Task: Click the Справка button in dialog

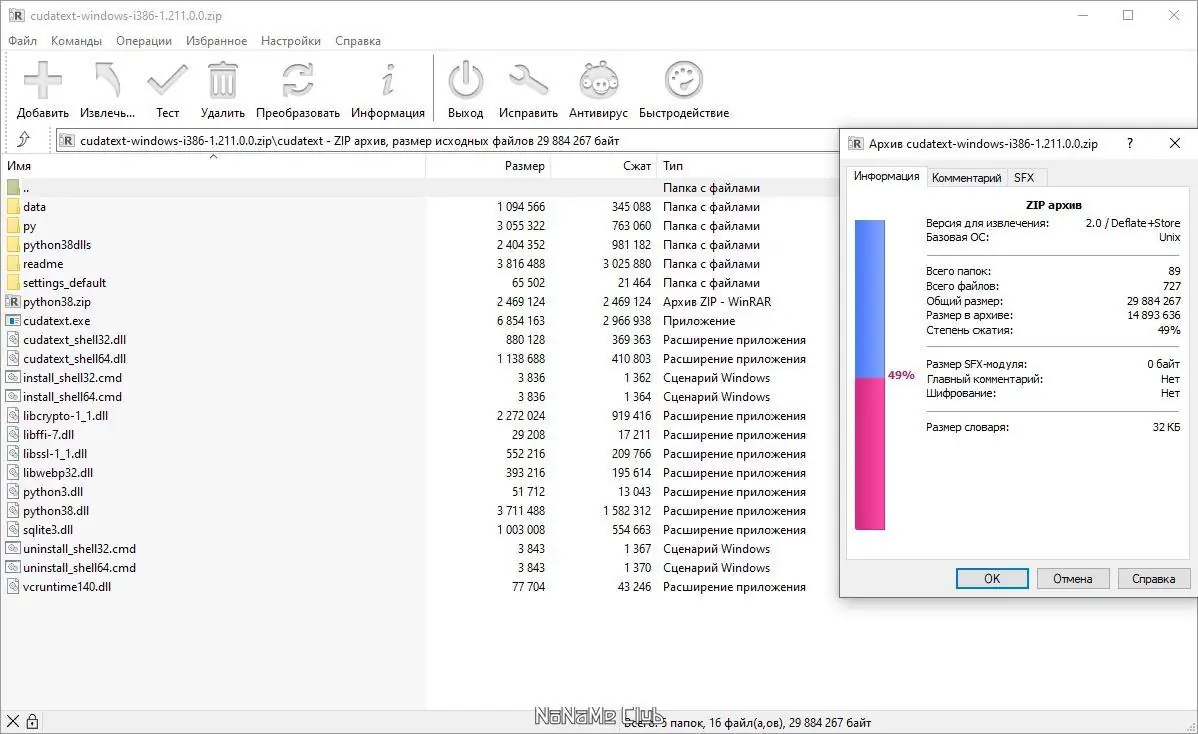Action: [x=1153, y=578]
